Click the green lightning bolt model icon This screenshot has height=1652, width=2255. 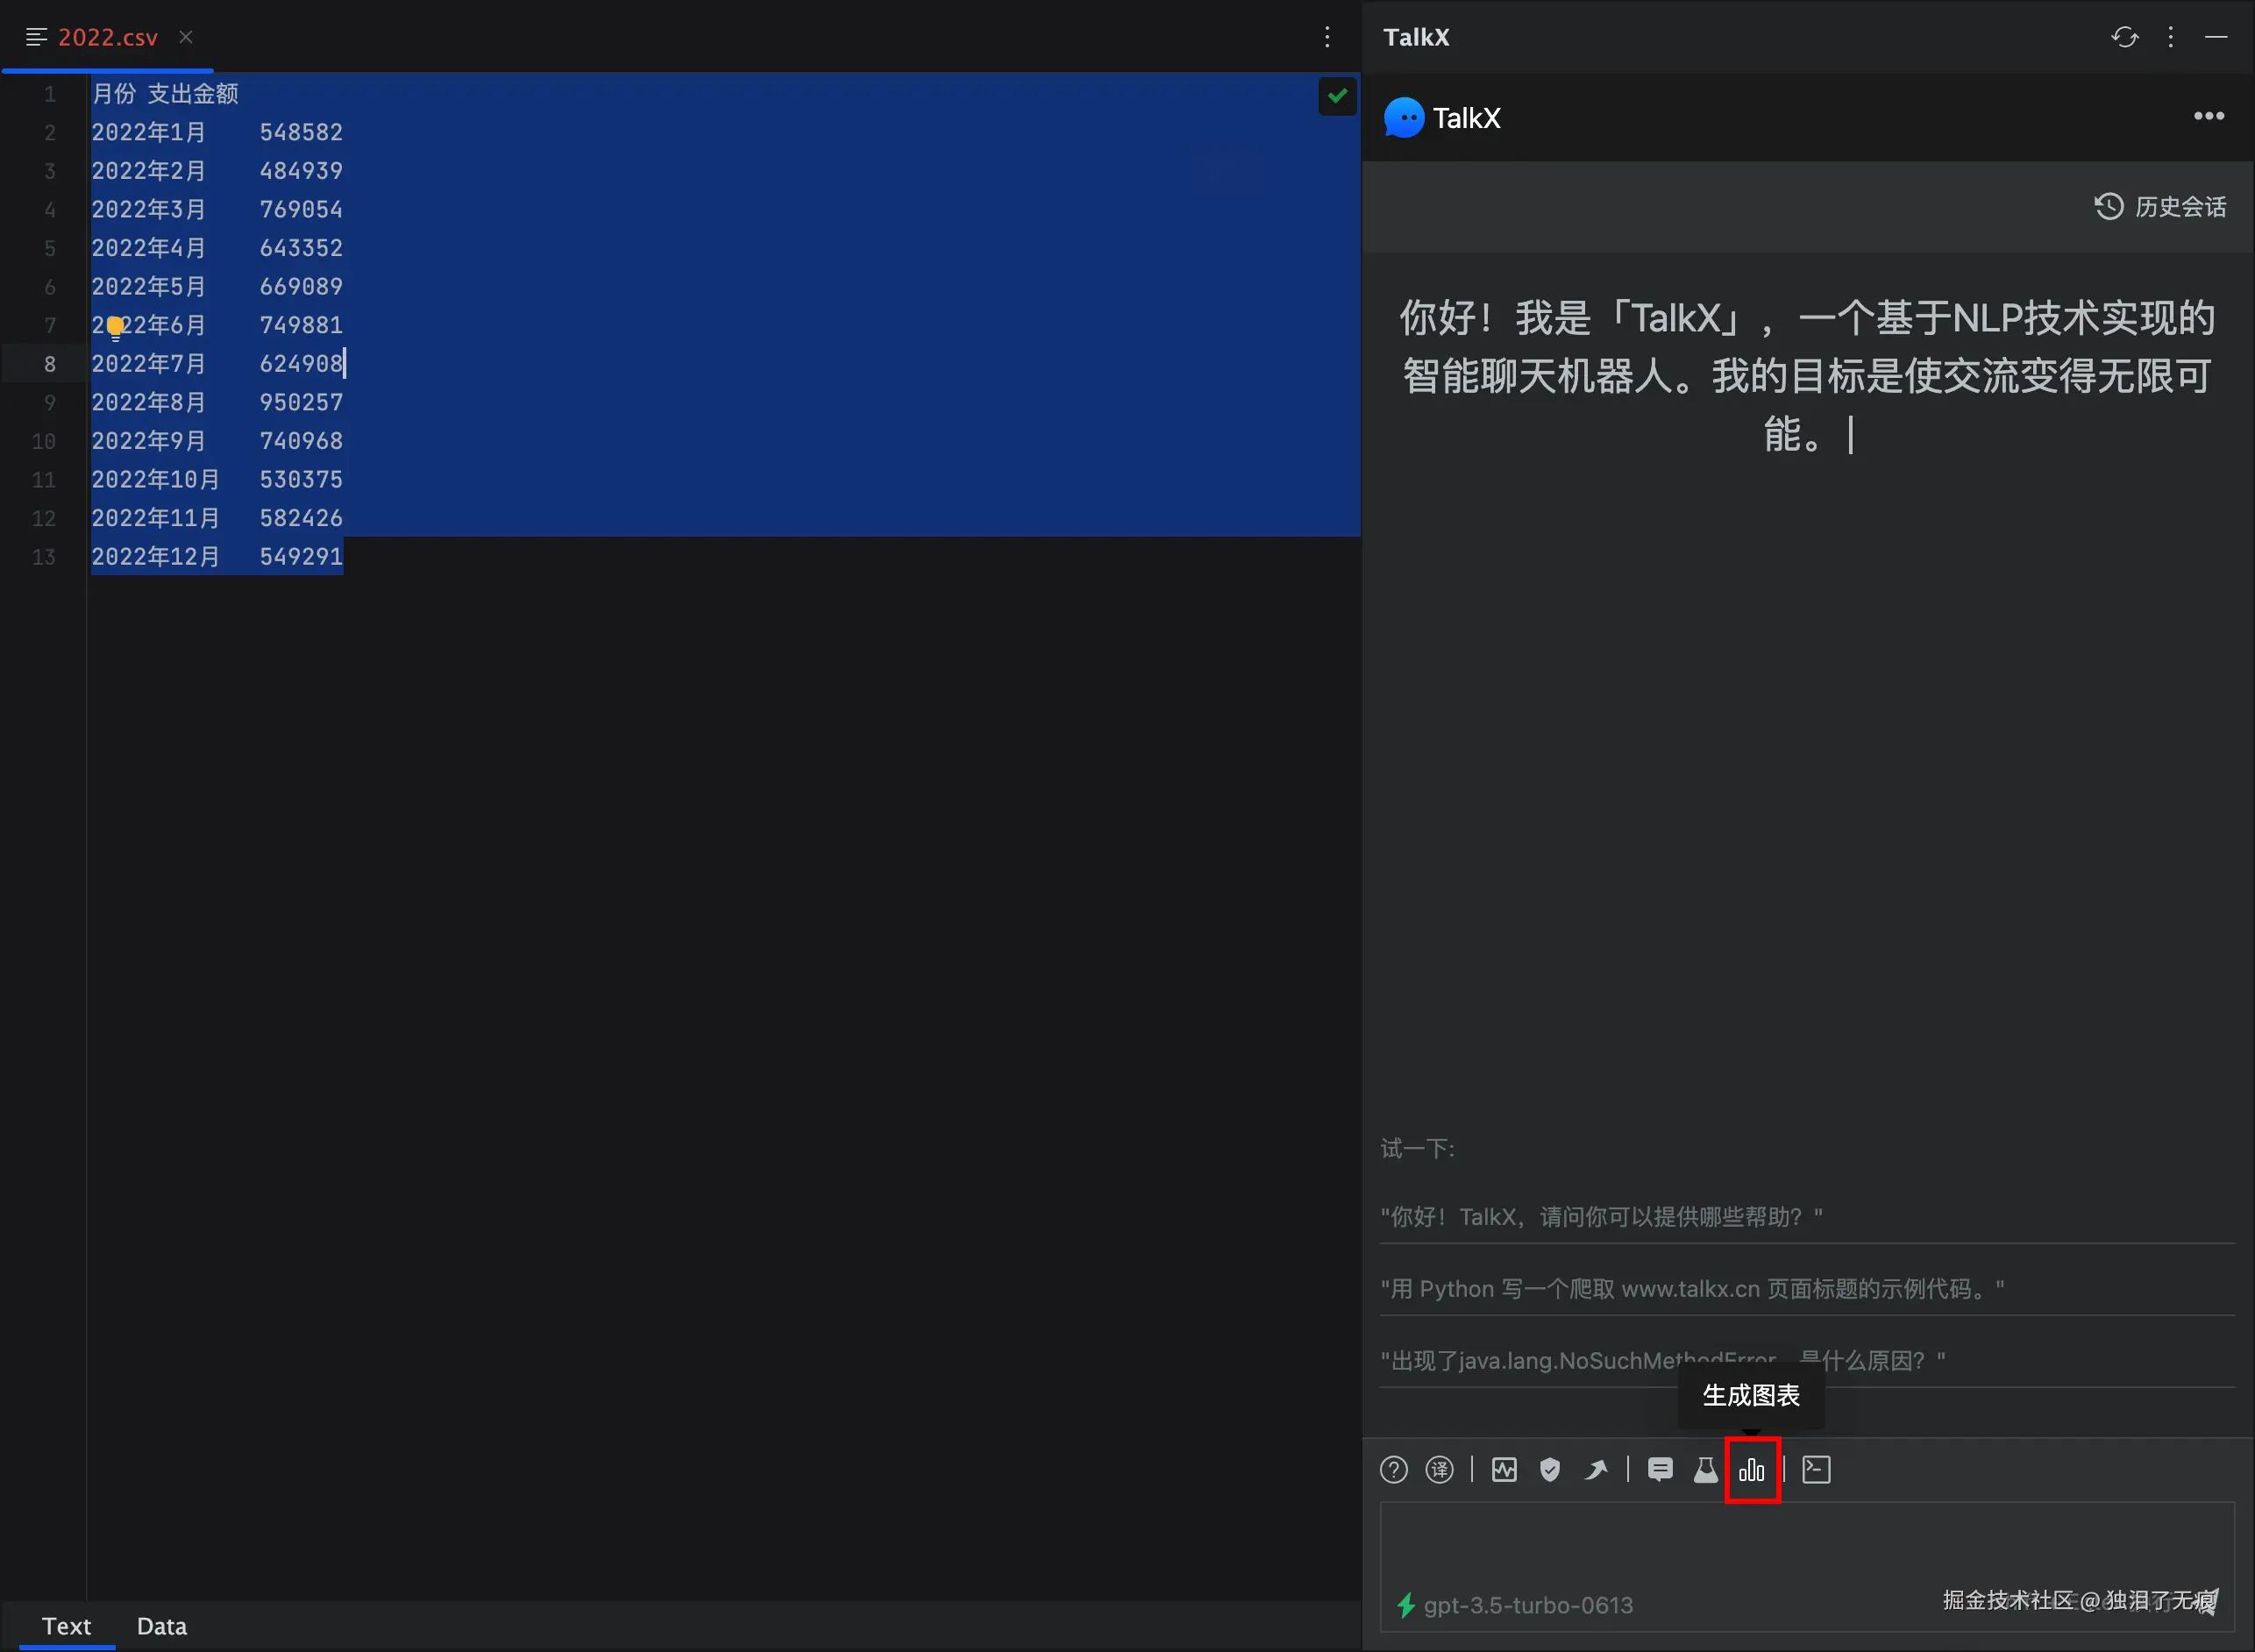1405,1605
